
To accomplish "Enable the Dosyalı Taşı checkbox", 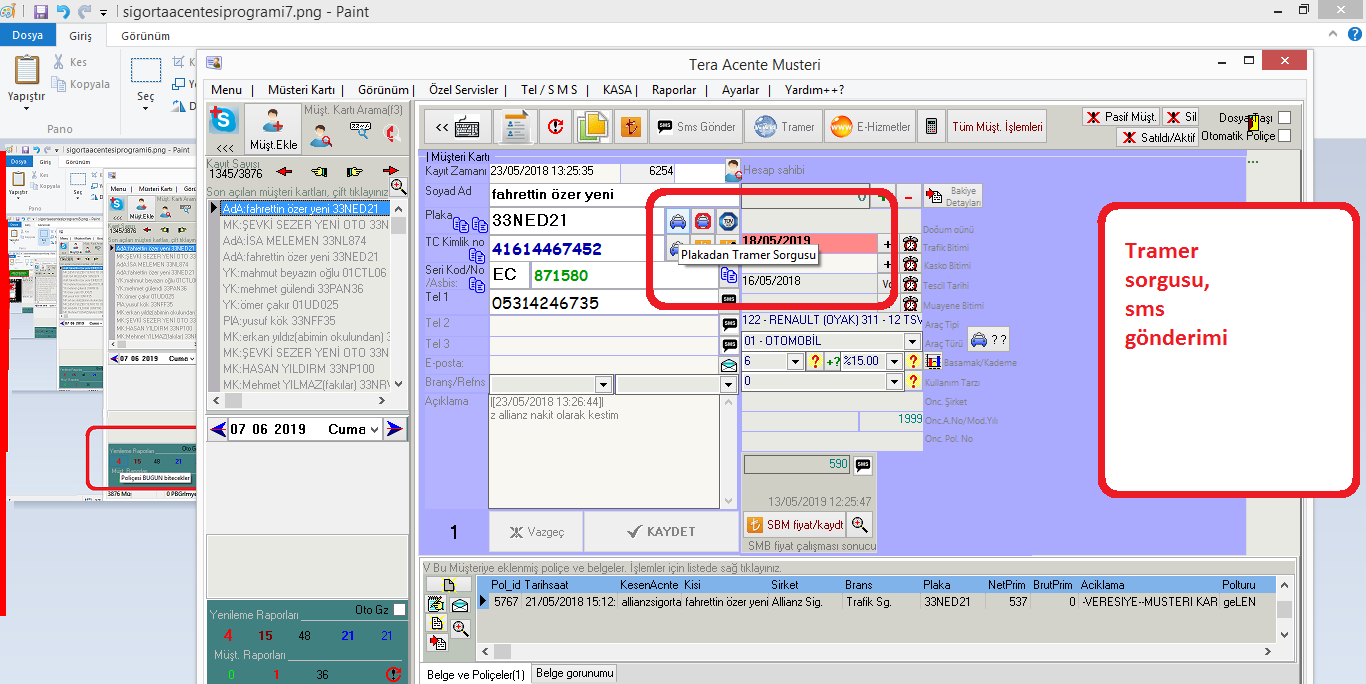I will (1284, 118).
